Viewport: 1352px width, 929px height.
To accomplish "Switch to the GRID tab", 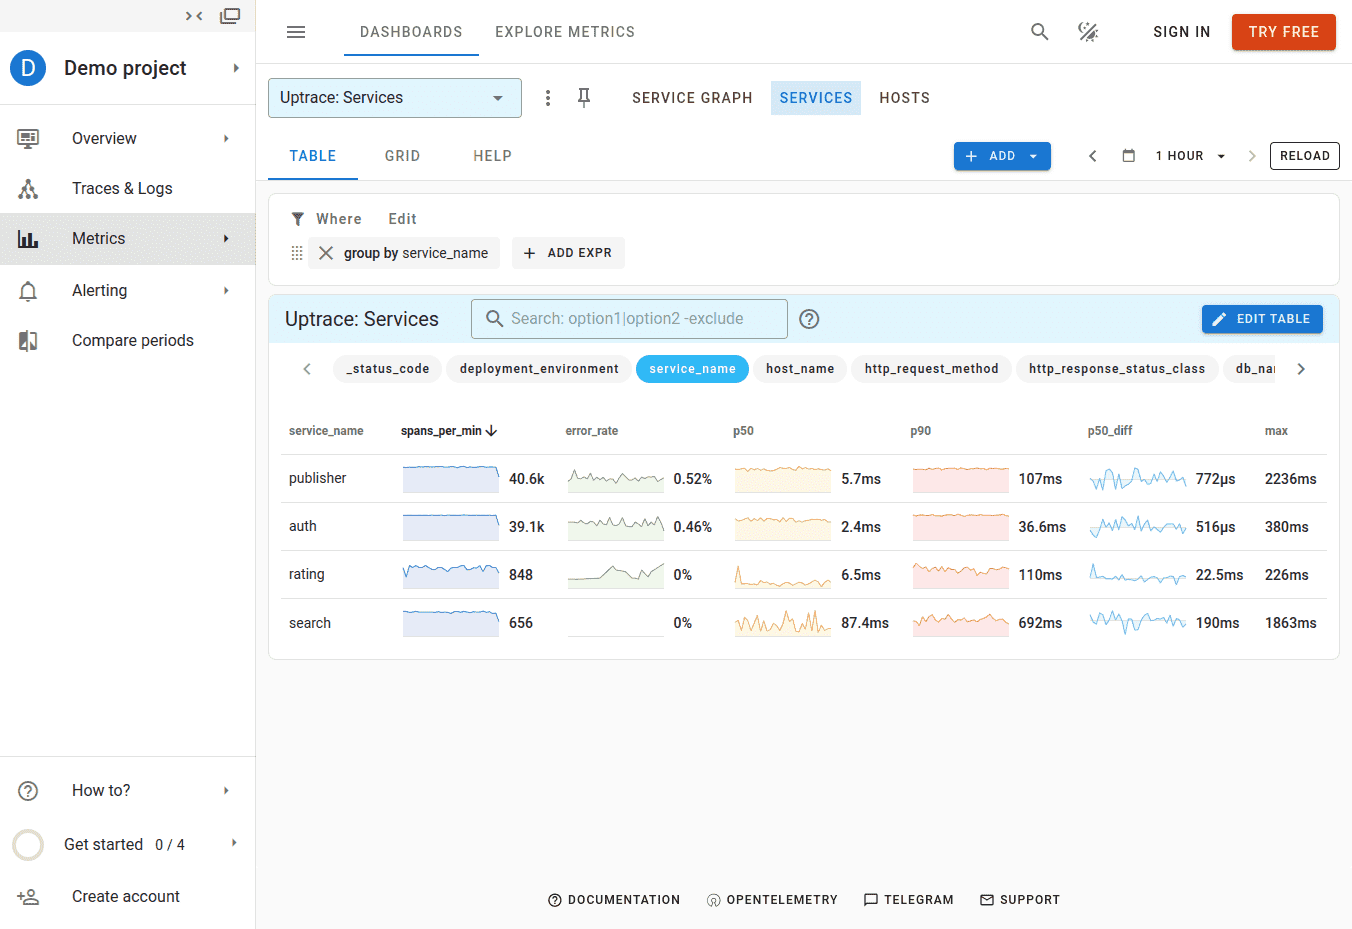I will pyautogui.click(x=402, y=156).
